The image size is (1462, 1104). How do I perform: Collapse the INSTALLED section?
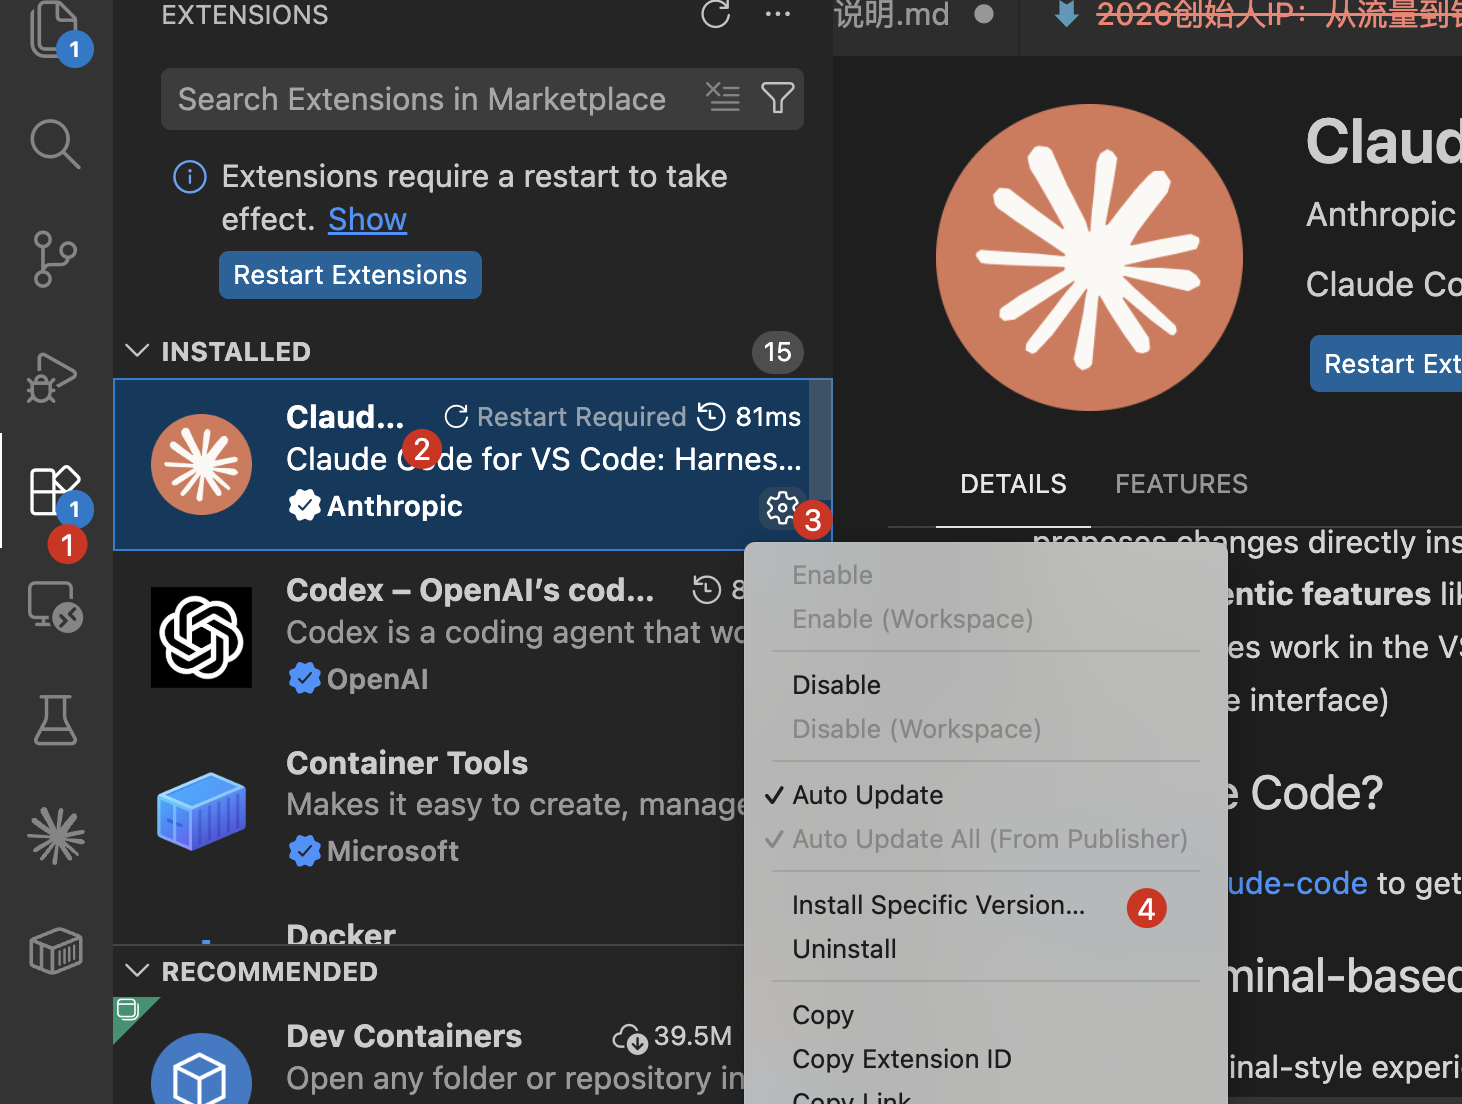click(137, 351)
